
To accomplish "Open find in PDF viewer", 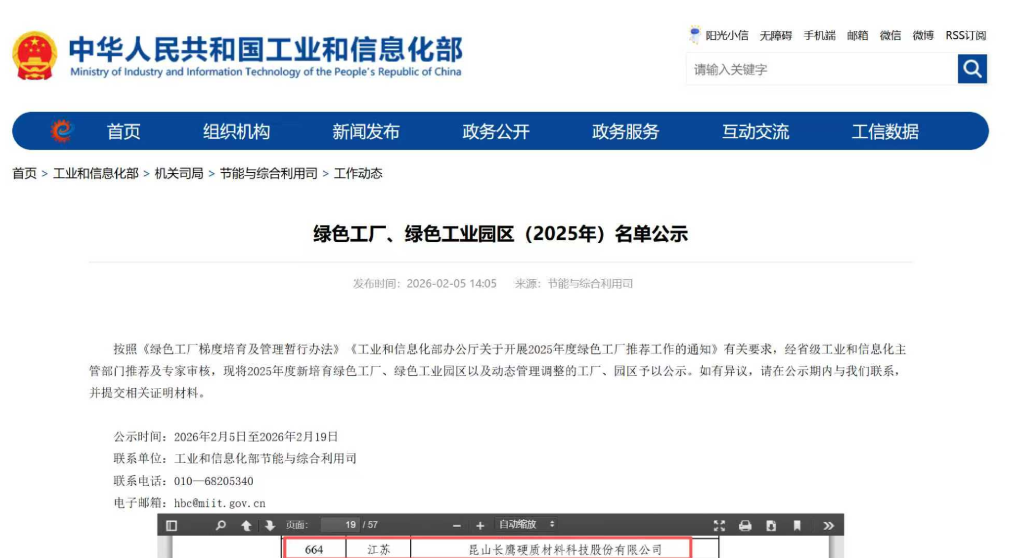I will pyautogui.click(x=221, y=526).
